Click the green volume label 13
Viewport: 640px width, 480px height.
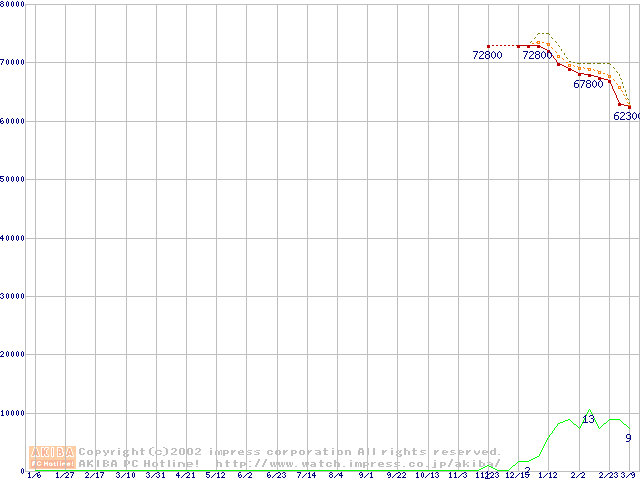point(588,419)
